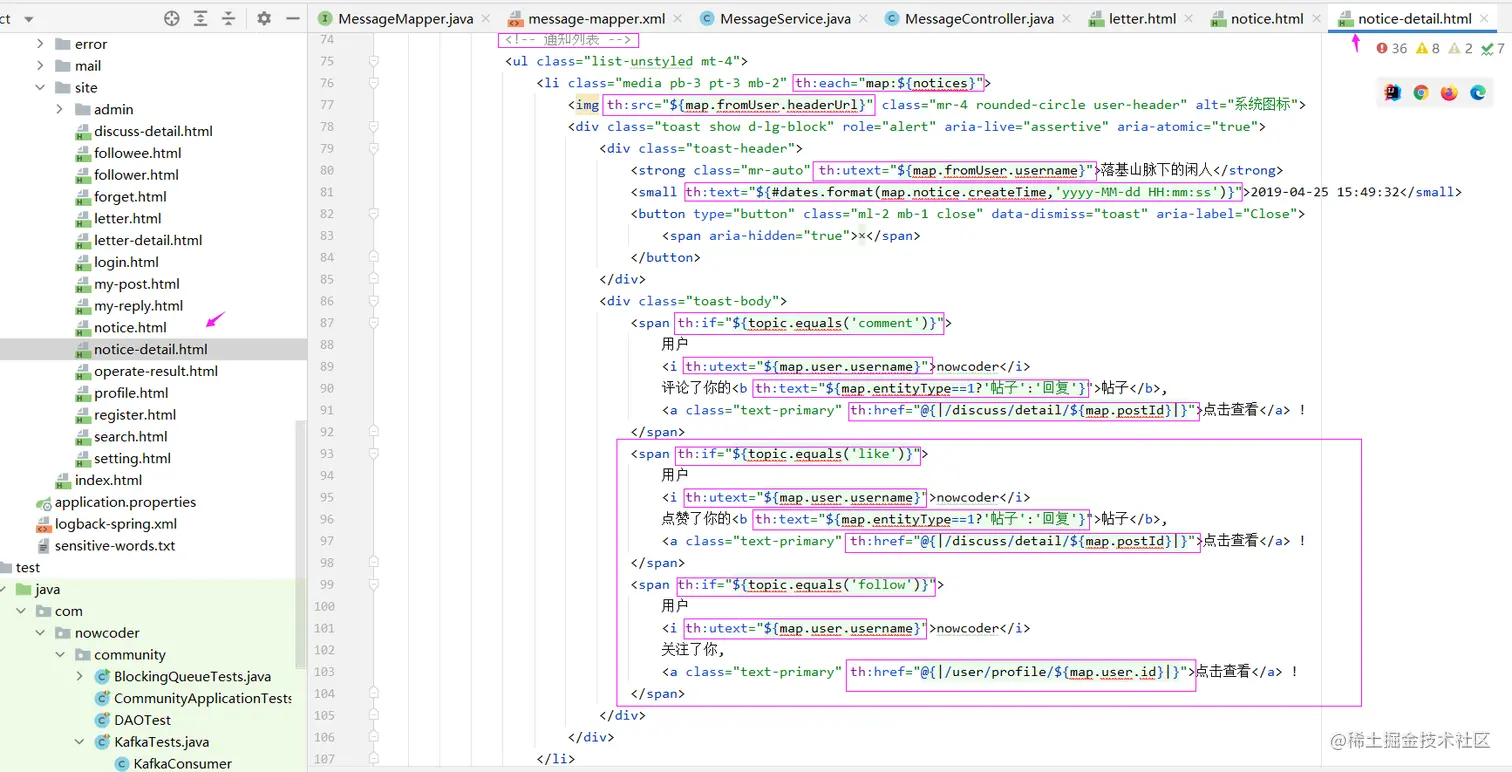Collapse the site folder
Image resolution: width=1512 pixels, height=772 pixels.
[40, 88]
